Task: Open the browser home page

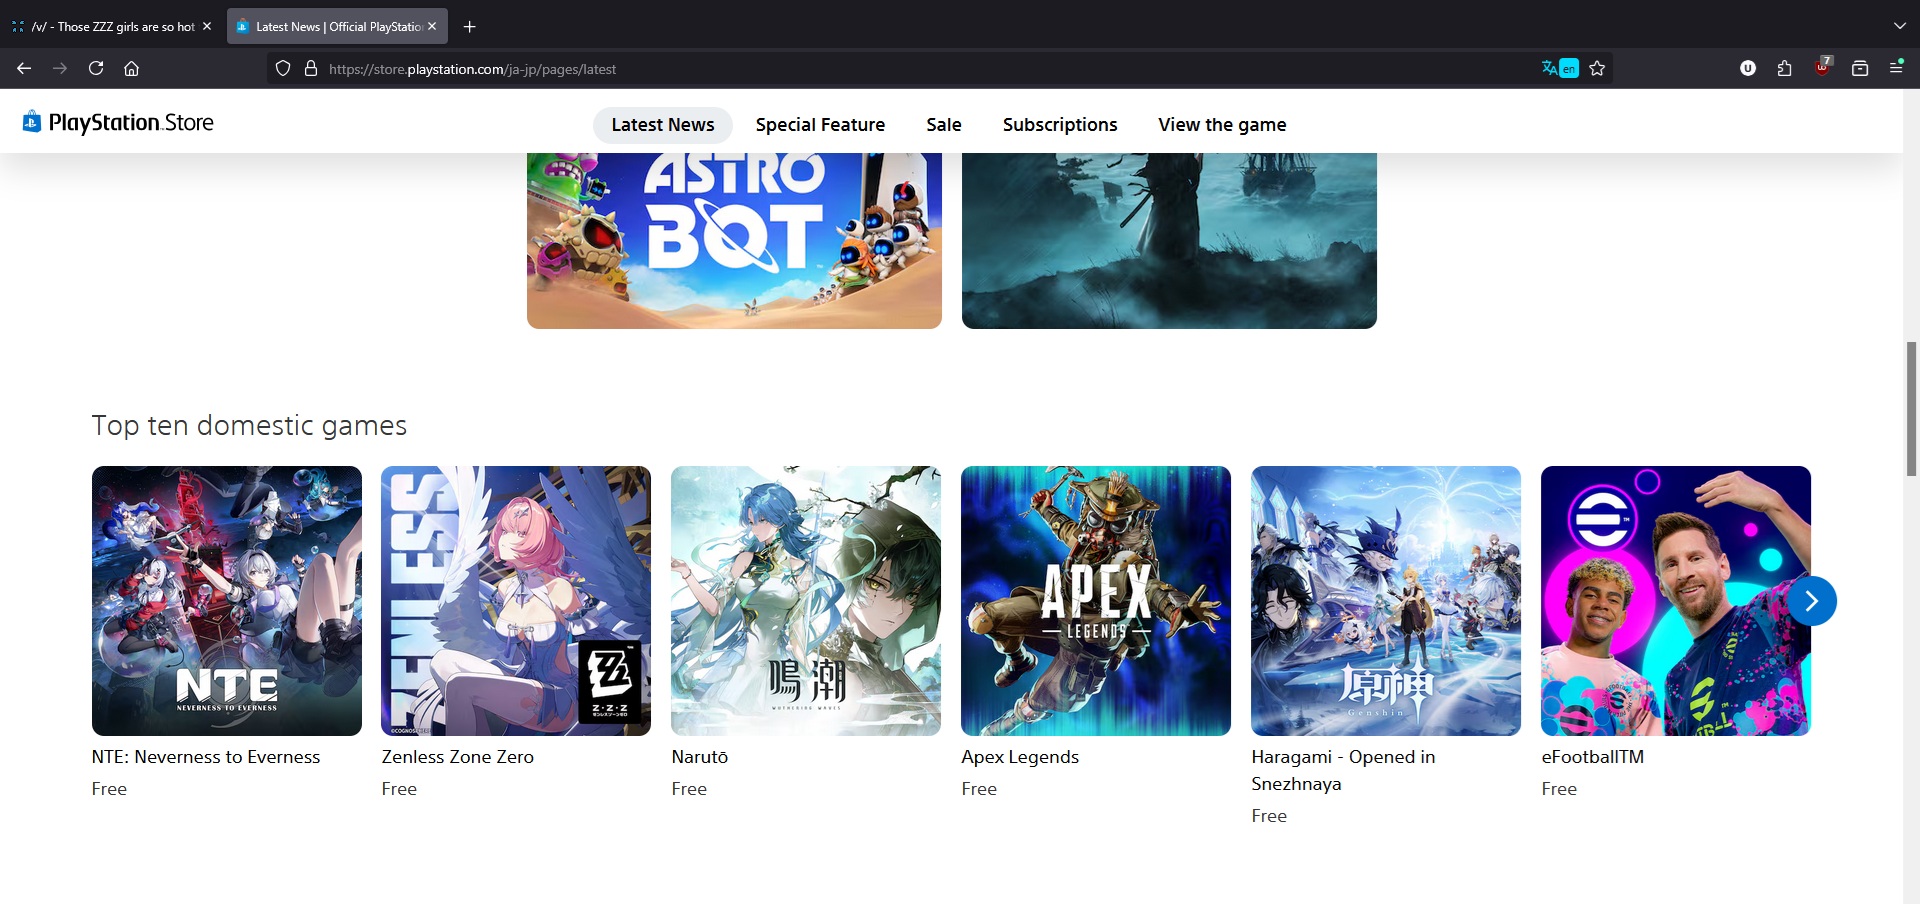Action: [131, 68]
